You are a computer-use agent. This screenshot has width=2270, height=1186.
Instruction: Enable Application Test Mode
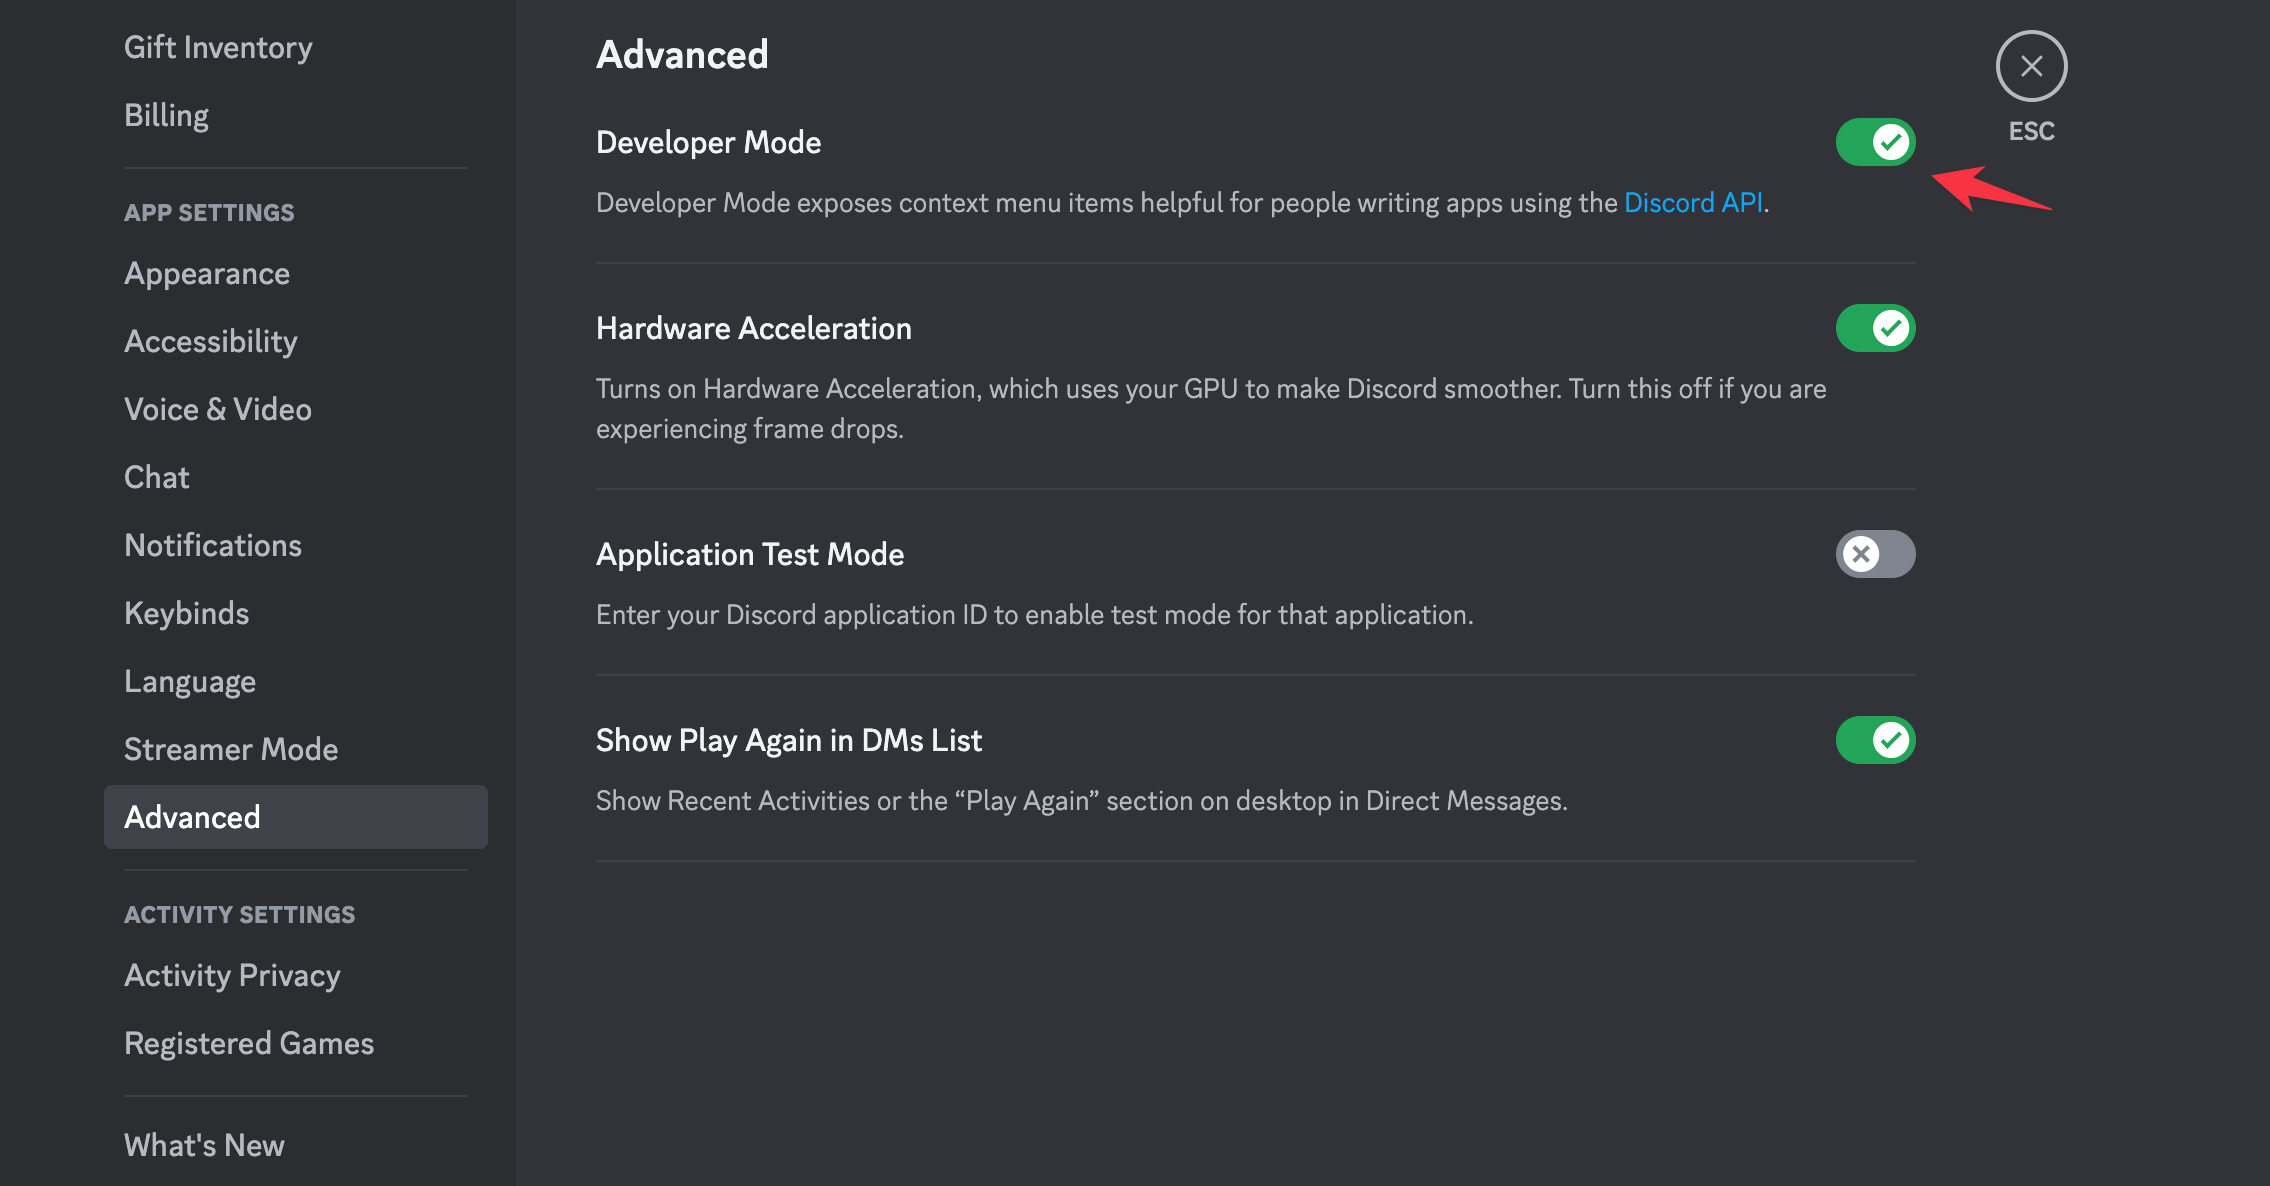(x=1875, y=554)
